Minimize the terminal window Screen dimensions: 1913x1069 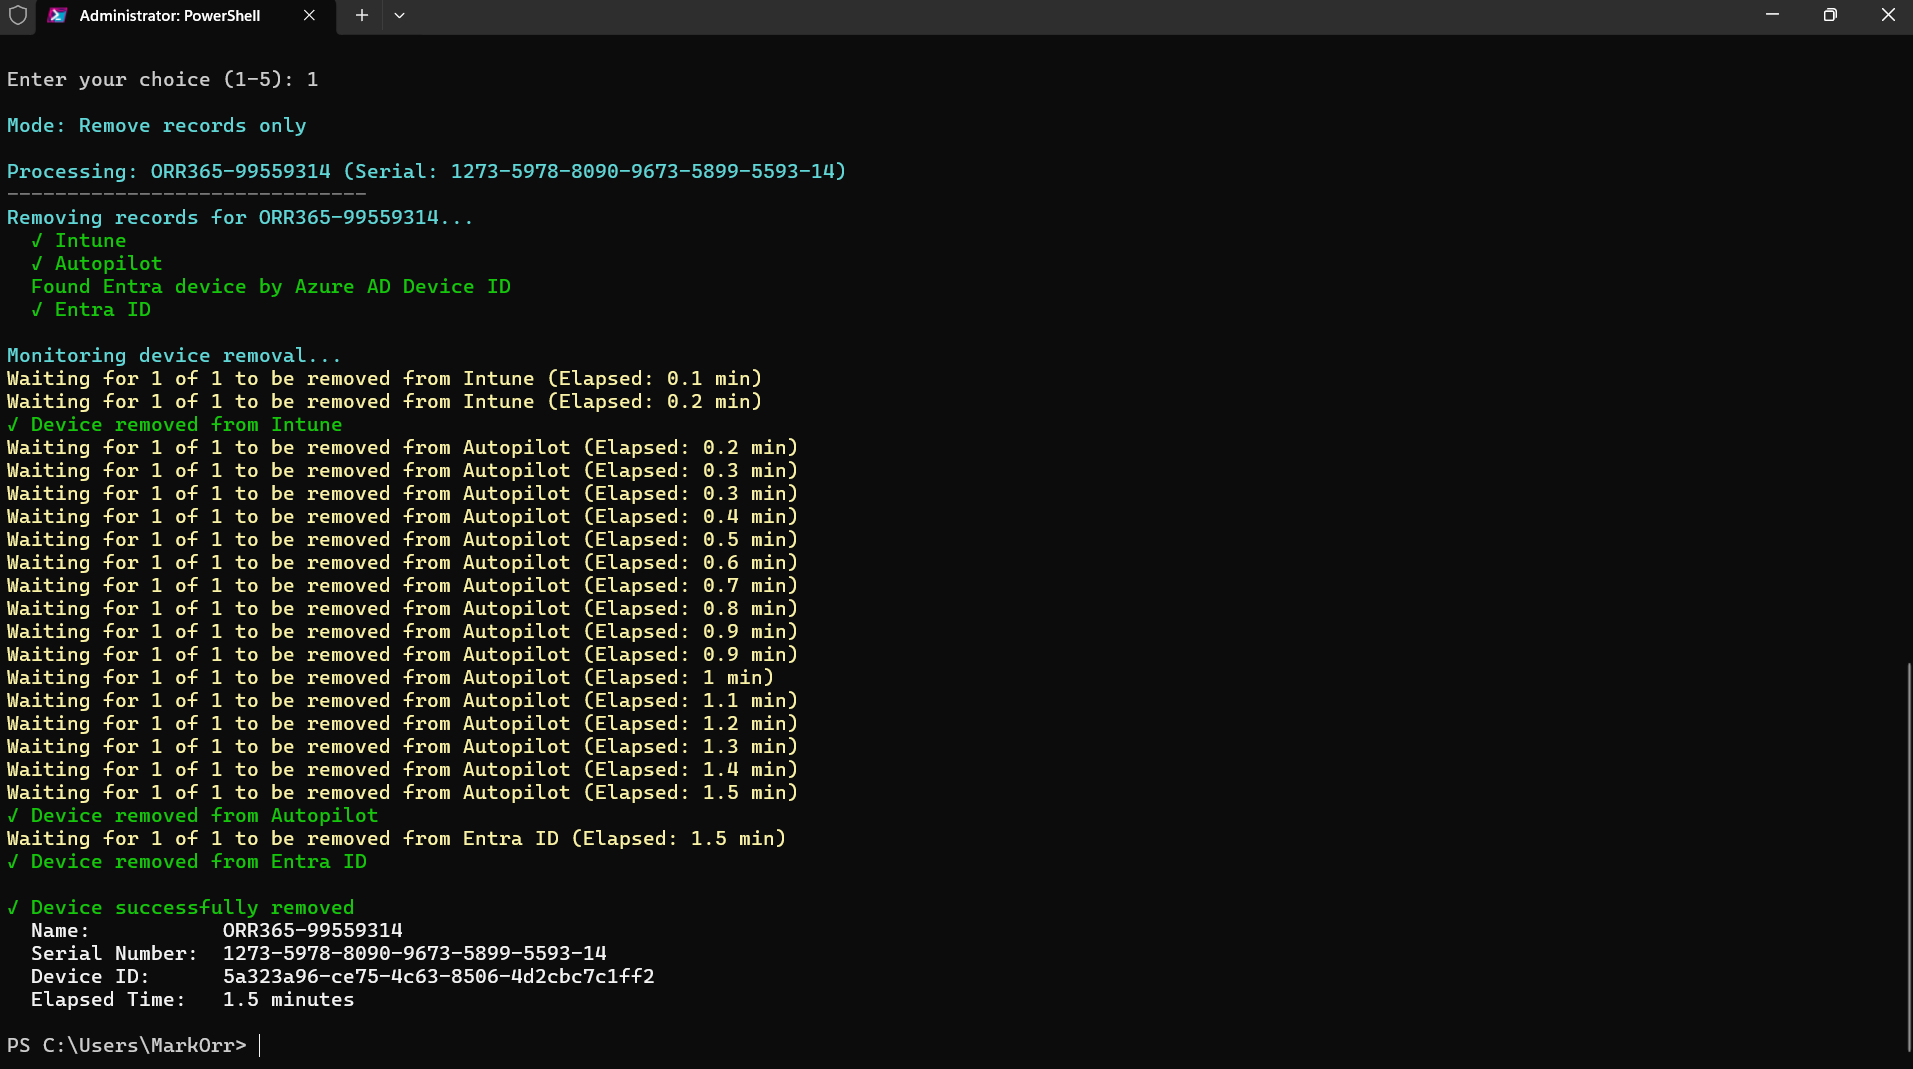pos(1772,16)
